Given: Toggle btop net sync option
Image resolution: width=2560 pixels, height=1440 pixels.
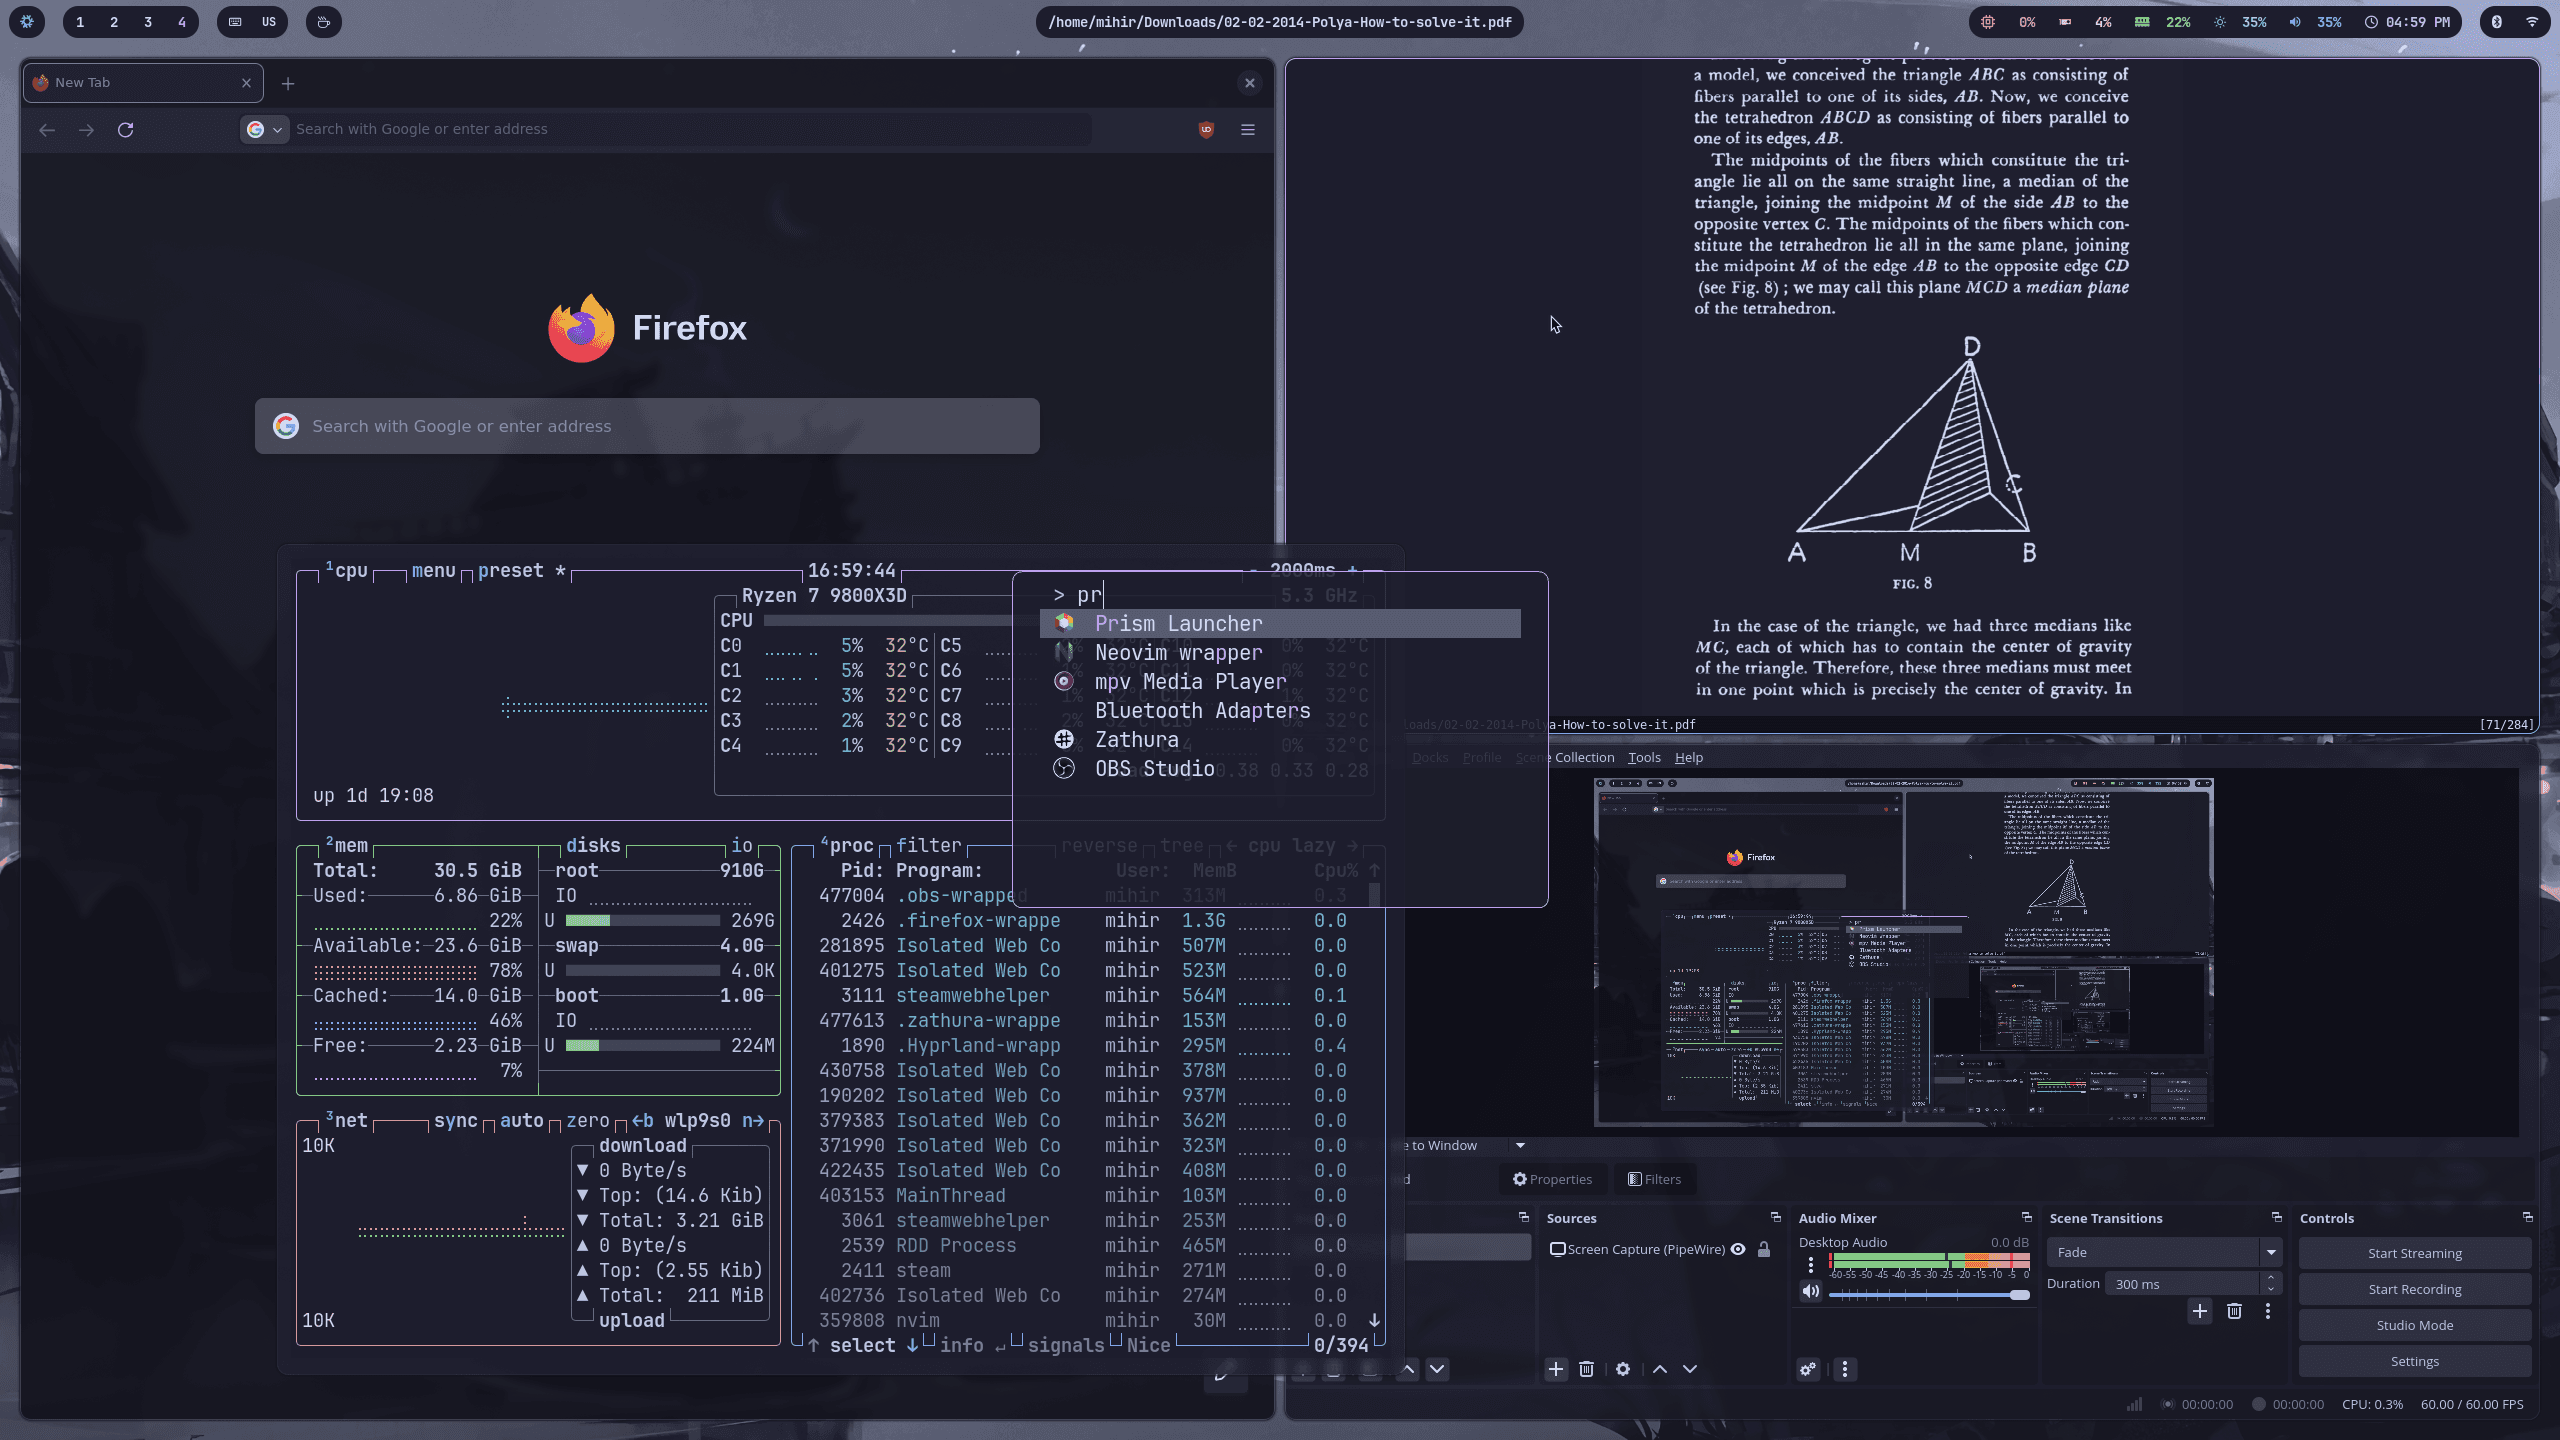Looking at the screenshot, I should (x=455, y=1121).
